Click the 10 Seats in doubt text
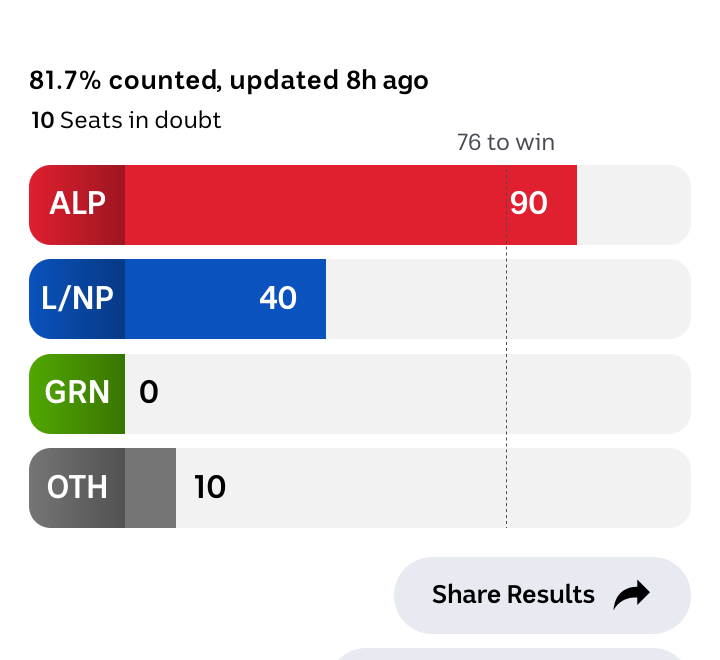This screenshot has width=720, height=660. (126, 120)
